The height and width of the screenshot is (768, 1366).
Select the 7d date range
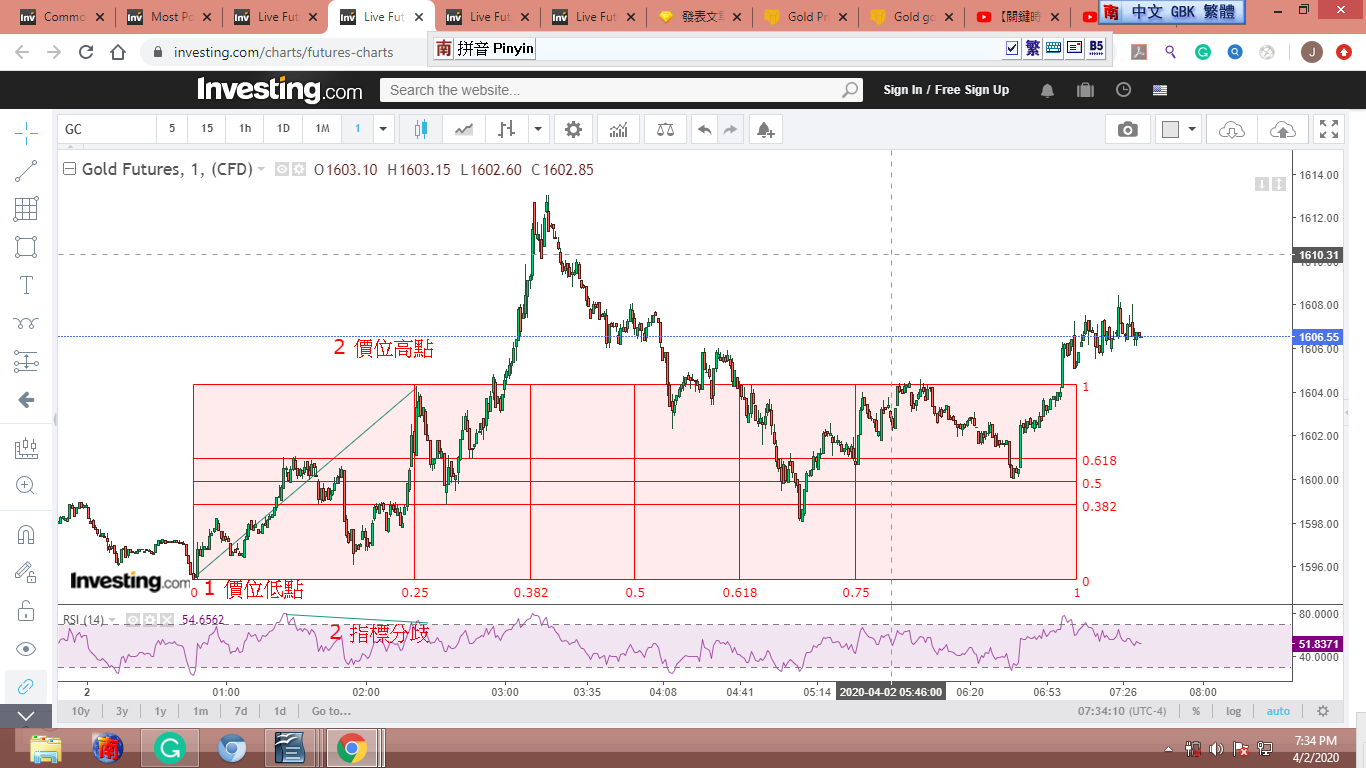tap(240, 711)
